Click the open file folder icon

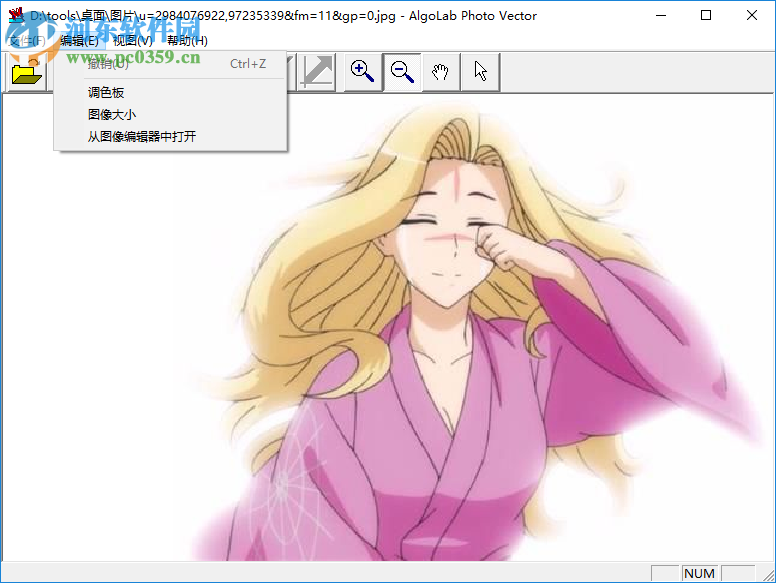[27, 73]
